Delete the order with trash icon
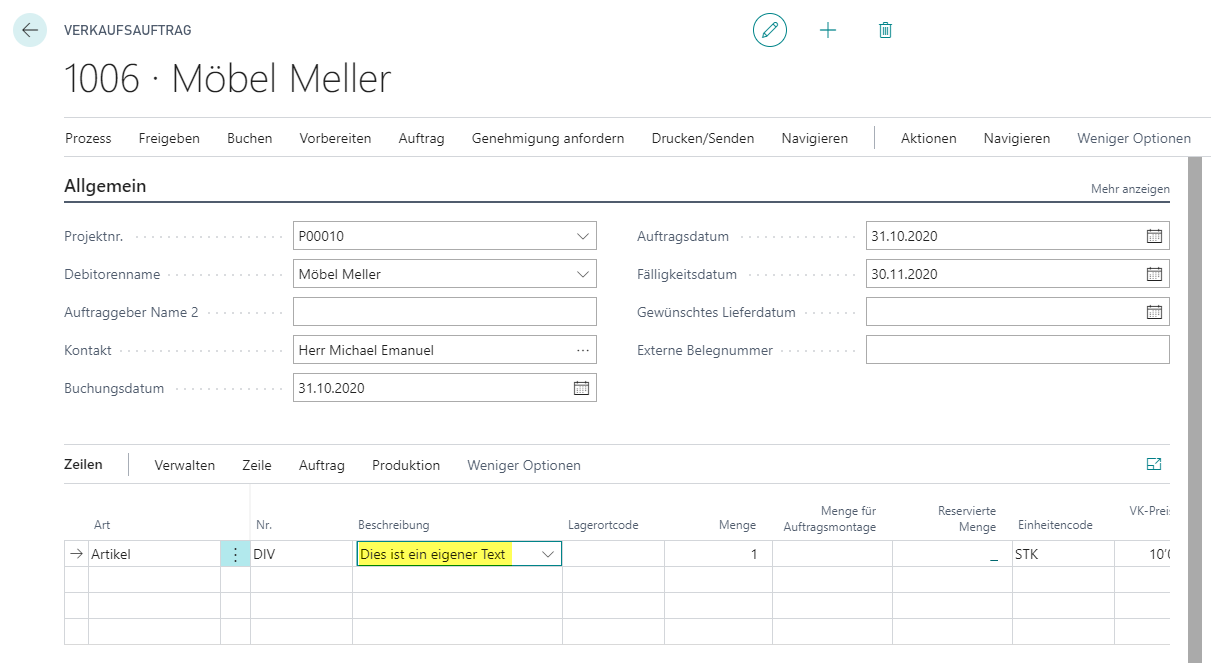1211x663 pixels. (x=885, y=30)
